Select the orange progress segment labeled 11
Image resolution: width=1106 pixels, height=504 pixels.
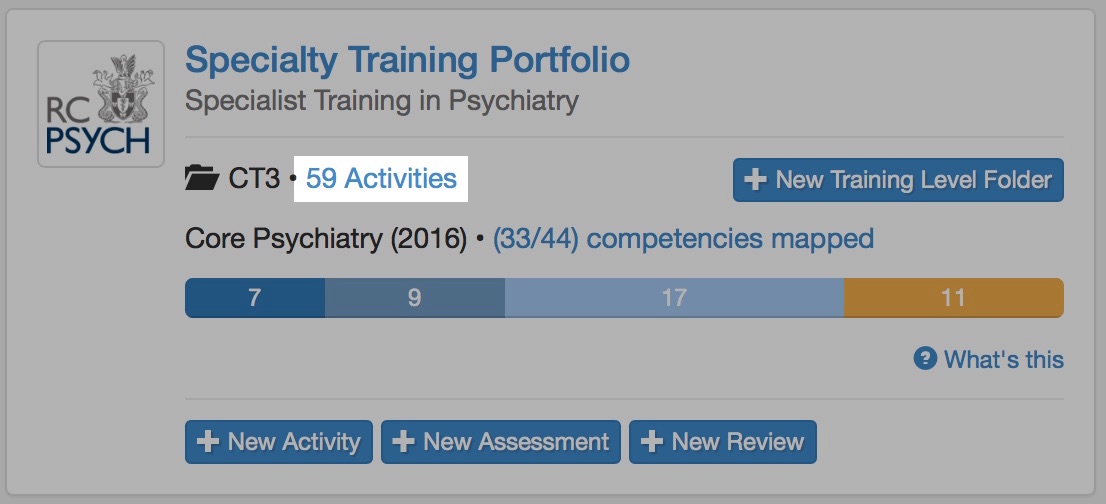click(953, 298)
